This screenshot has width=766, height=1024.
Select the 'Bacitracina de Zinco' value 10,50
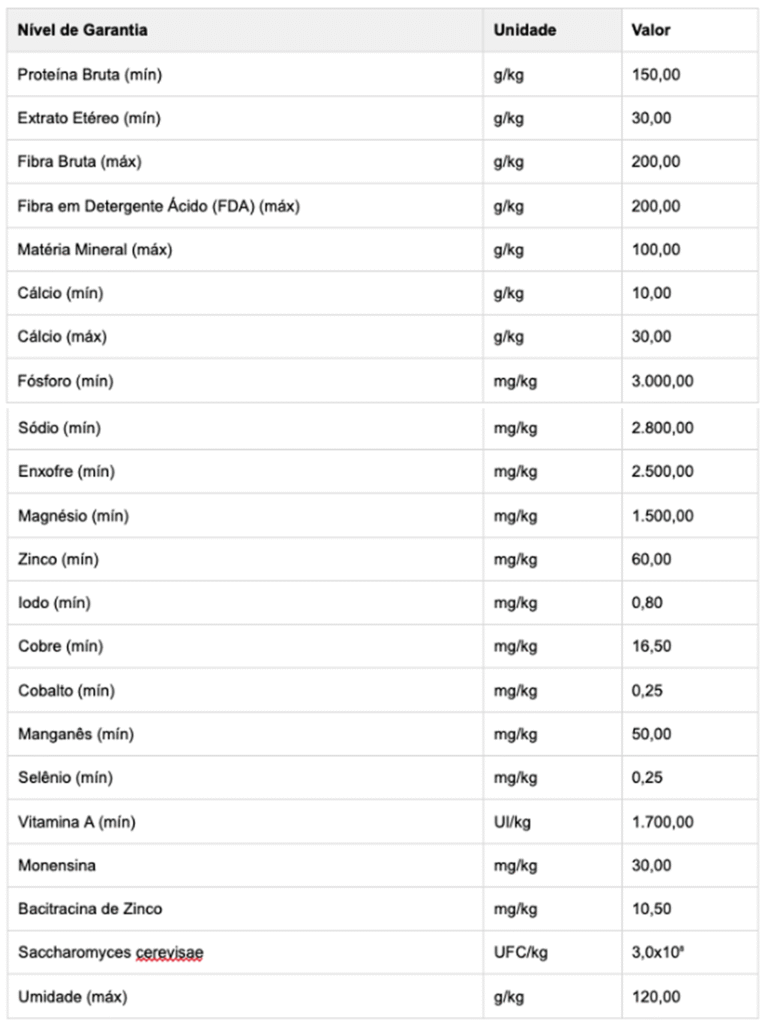click(x=651, y=908)
